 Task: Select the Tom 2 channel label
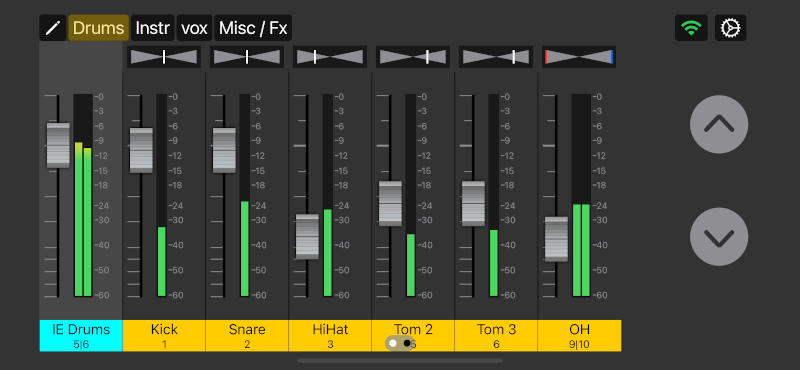(x=413, y=336)
